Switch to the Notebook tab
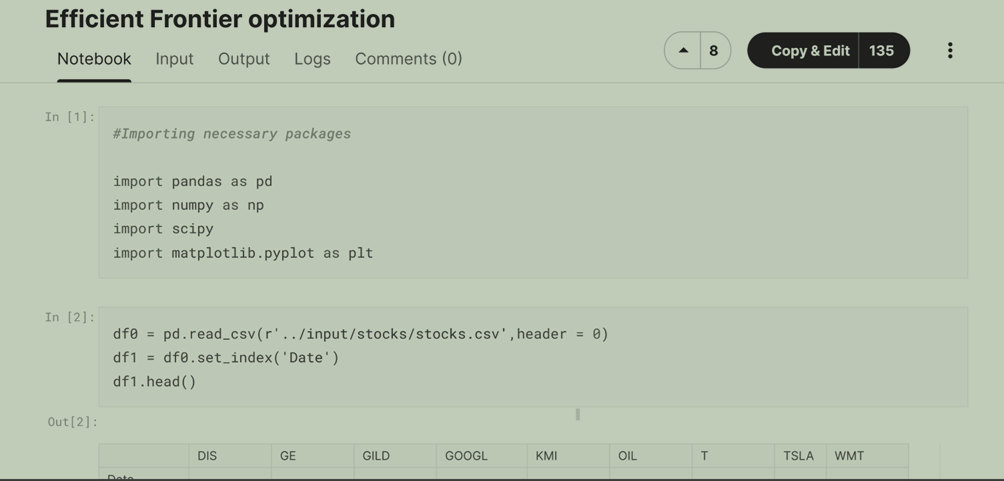This screenshot has height=481, width=1004. pyautogui.click(x=94, y=59)
